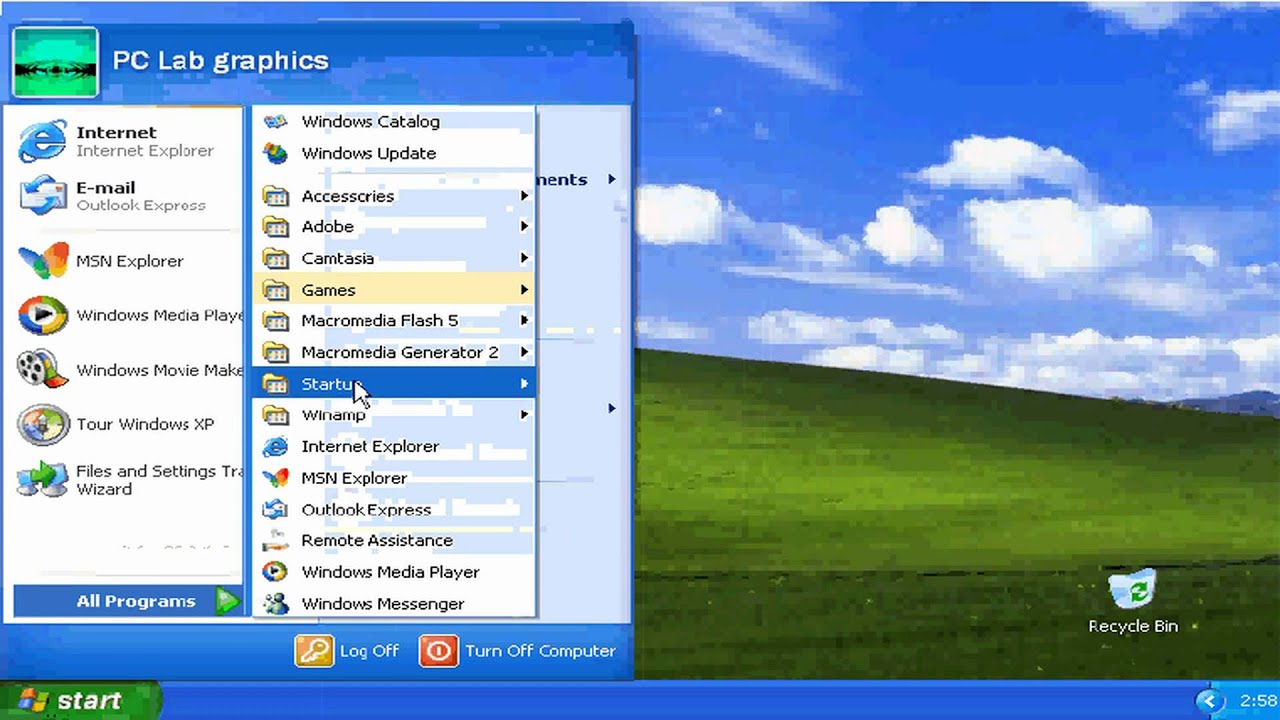Click the Accessories folder icon
This screenshot has height=720, width=1280.
click(x=275, y=196)
